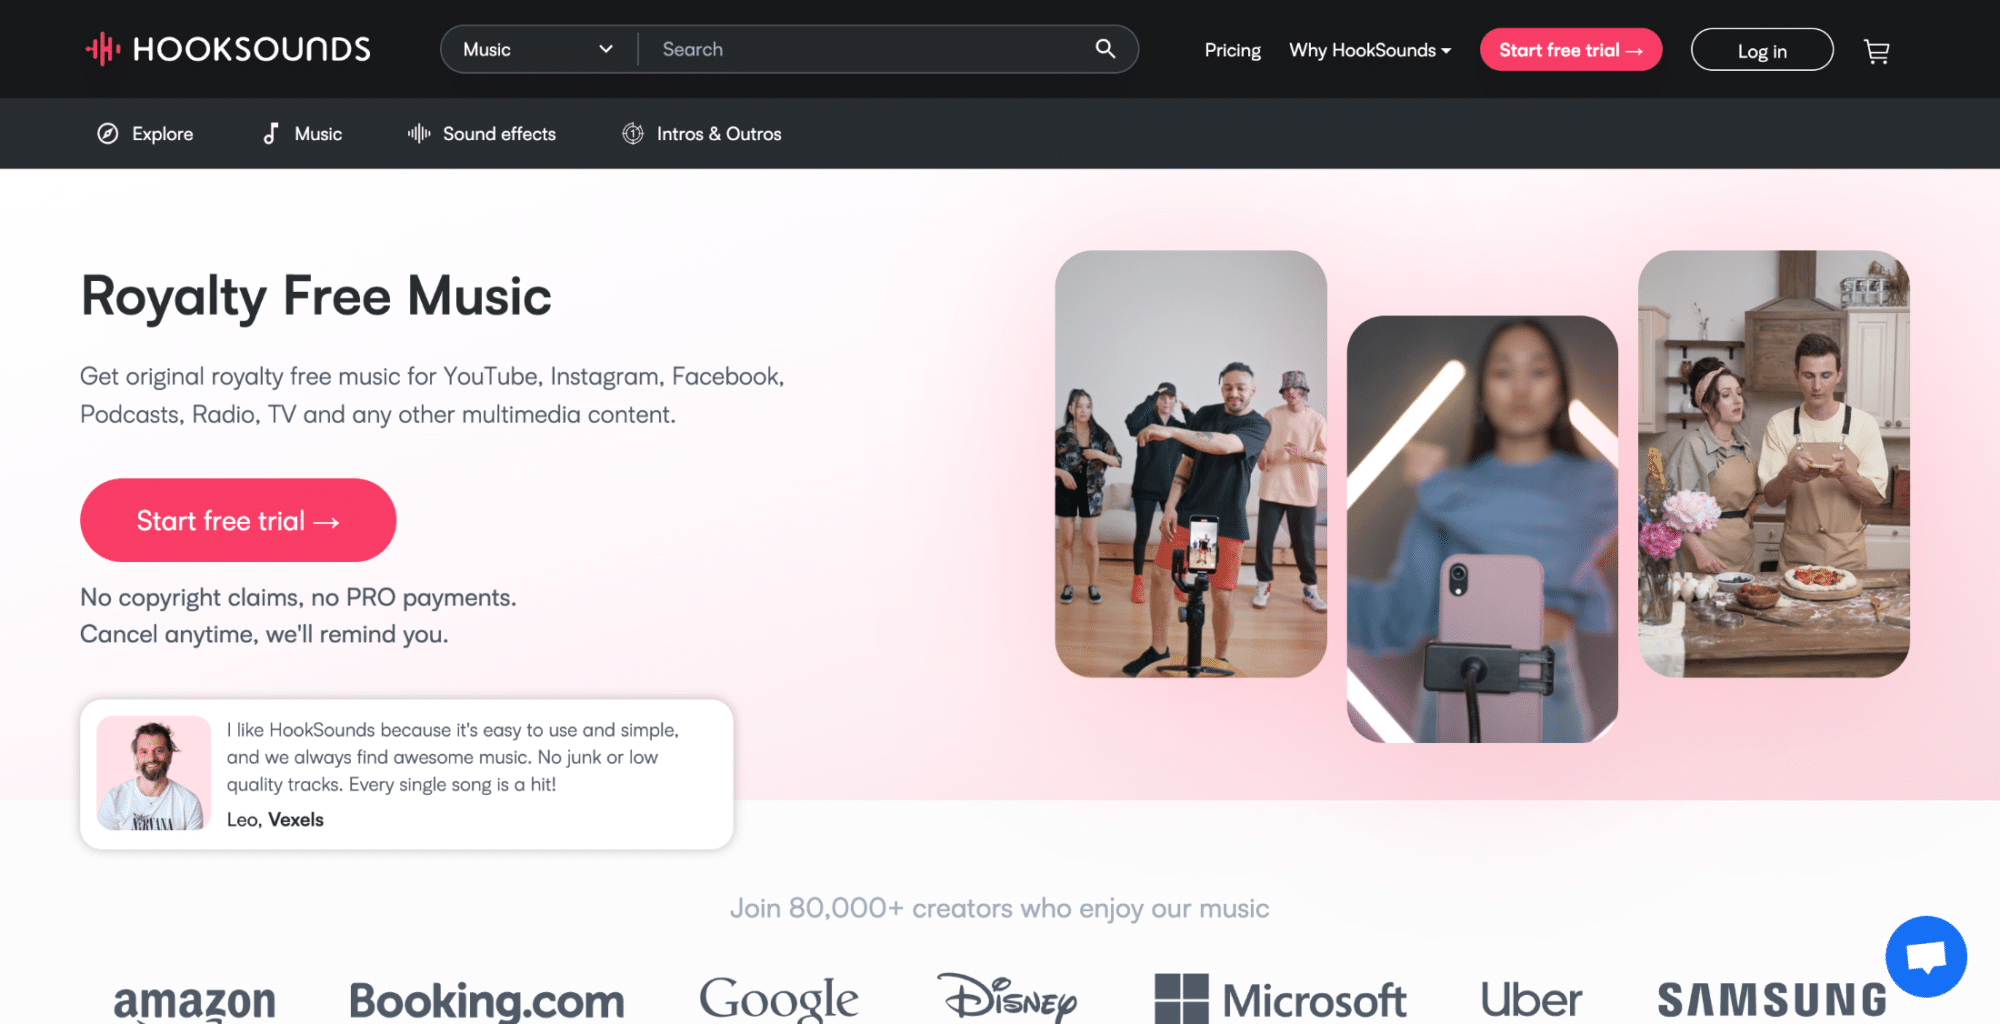This screenshot has height=1024, width=2000.
Task: Open the phone selfie video thumbnail
Action: [1482, 529]
